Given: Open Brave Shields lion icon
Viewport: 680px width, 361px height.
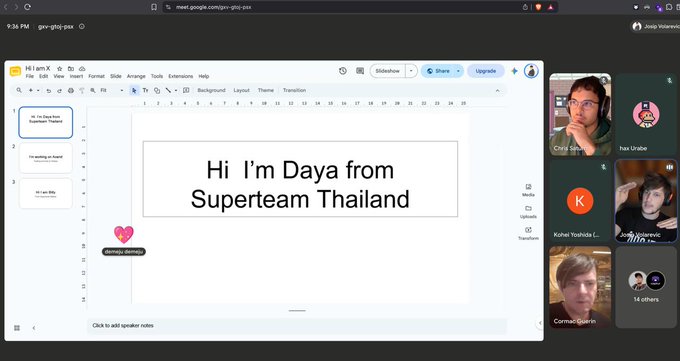Looking at the screenshot, I should click(x=538, y=7).
